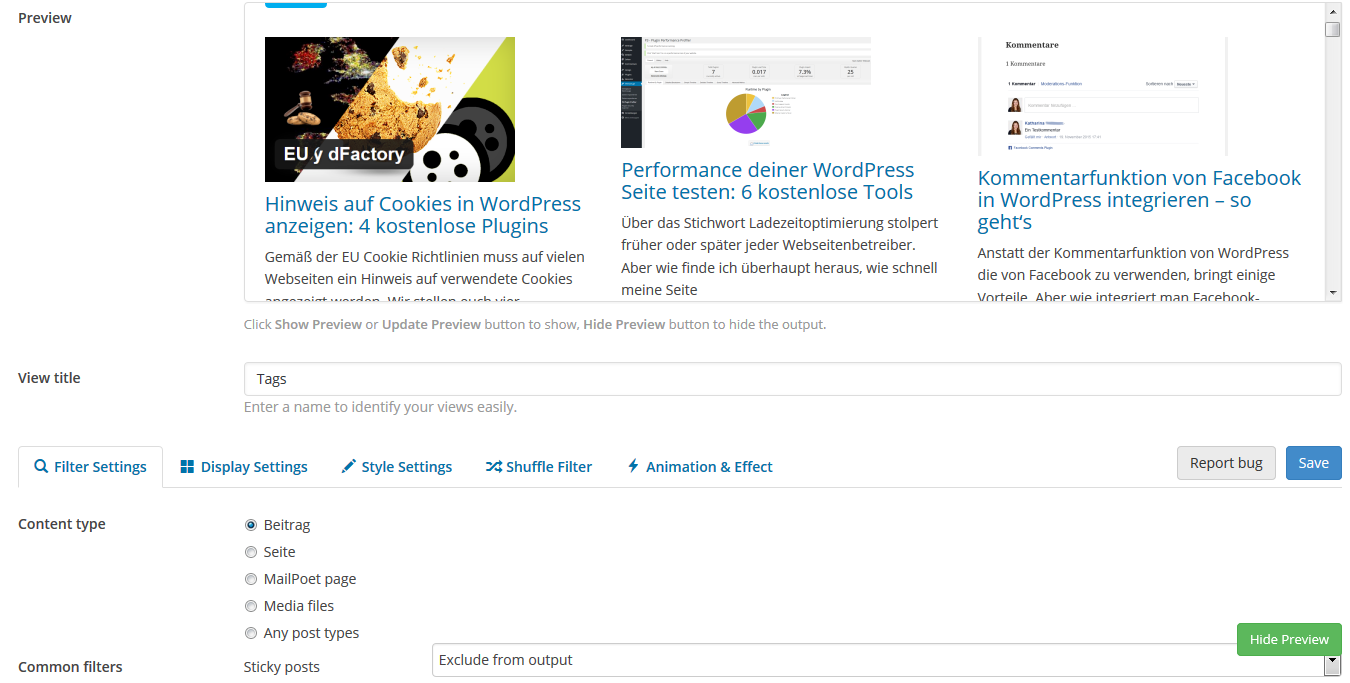This screenshot has height=683, width=1350.
Task: Click the Content type label
Action: point(61,524)
